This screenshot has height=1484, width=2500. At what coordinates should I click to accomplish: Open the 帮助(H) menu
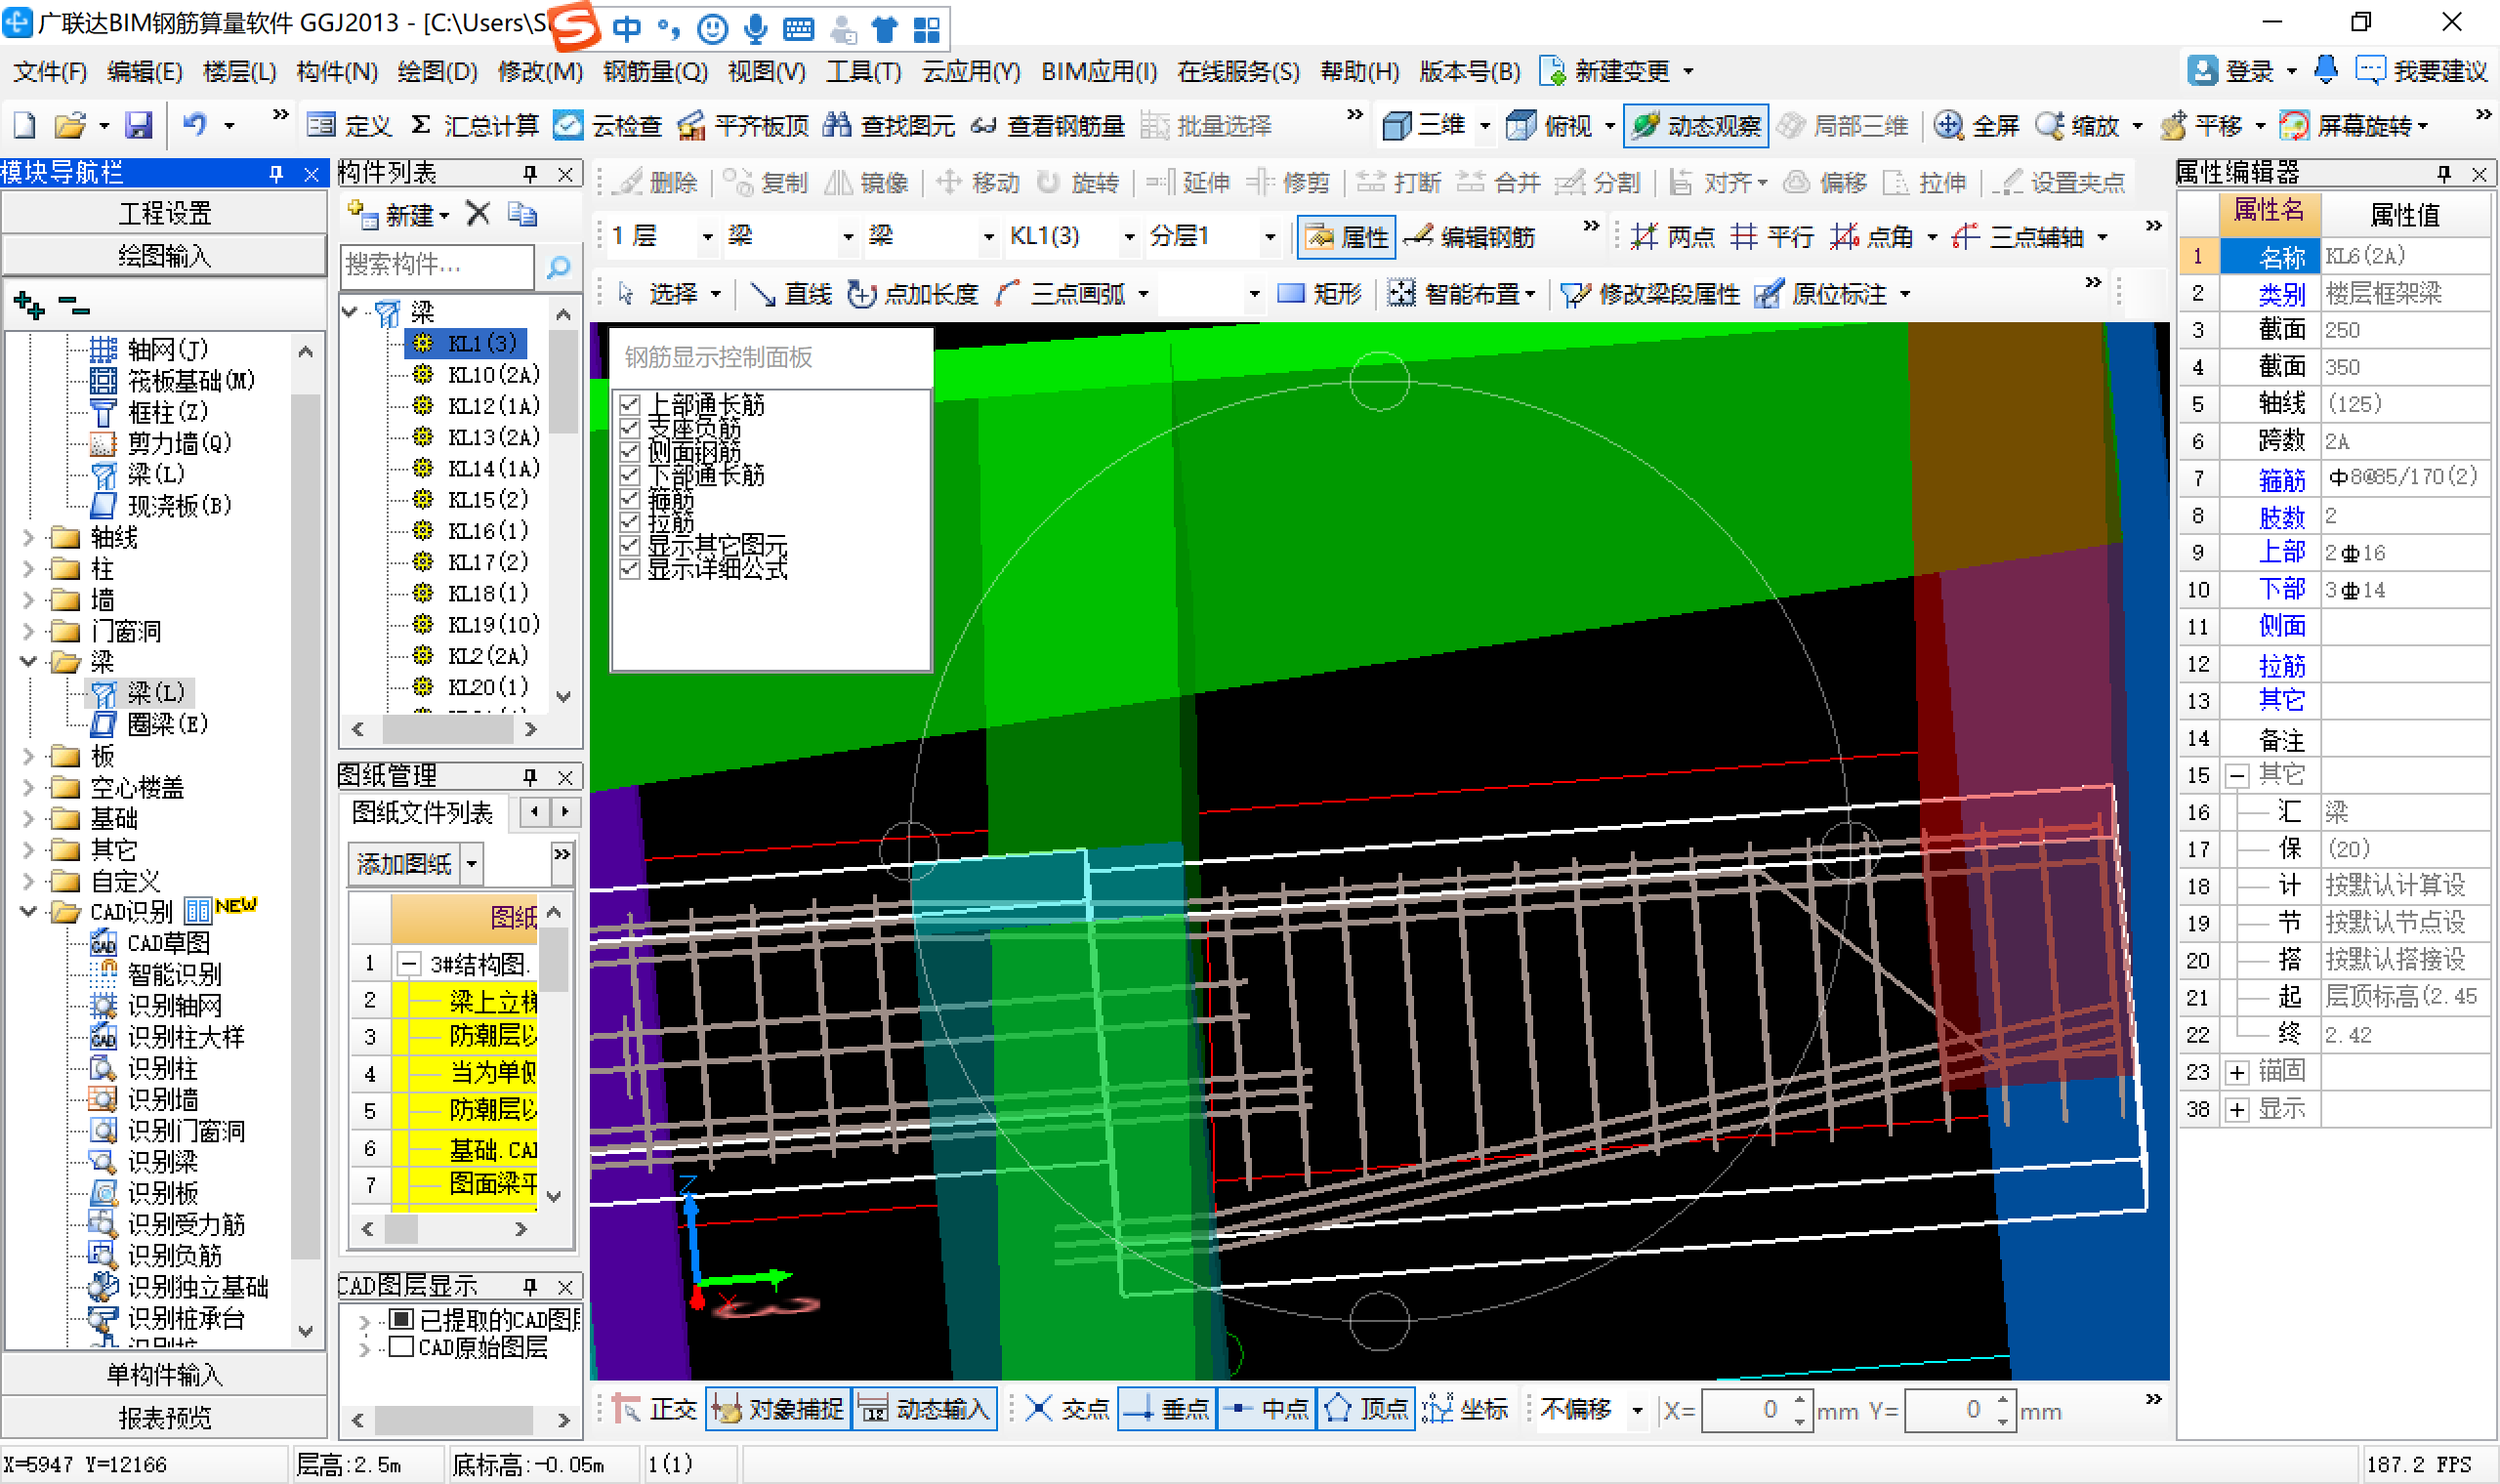tap(1359, 71)
